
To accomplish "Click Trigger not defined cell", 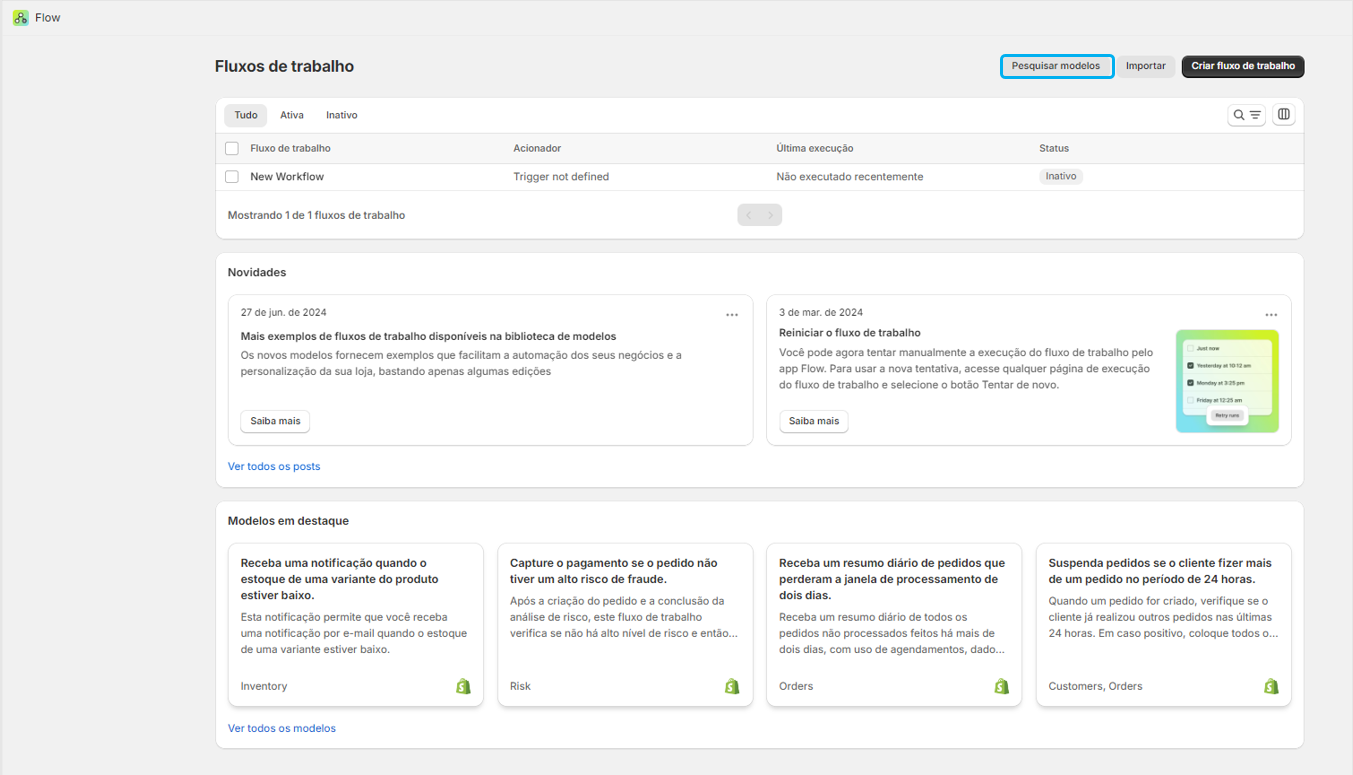I will pos(561,177).
